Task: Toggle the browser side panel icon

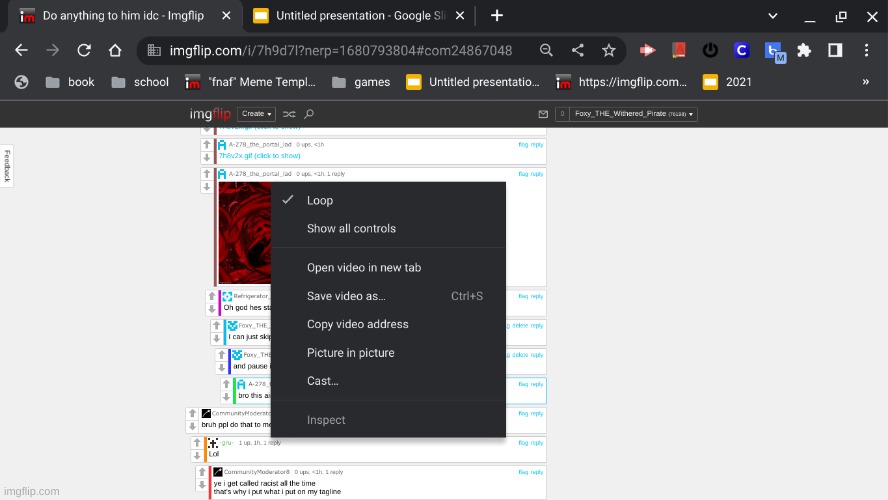Action: pyautogui.click(x=835, y=50)
